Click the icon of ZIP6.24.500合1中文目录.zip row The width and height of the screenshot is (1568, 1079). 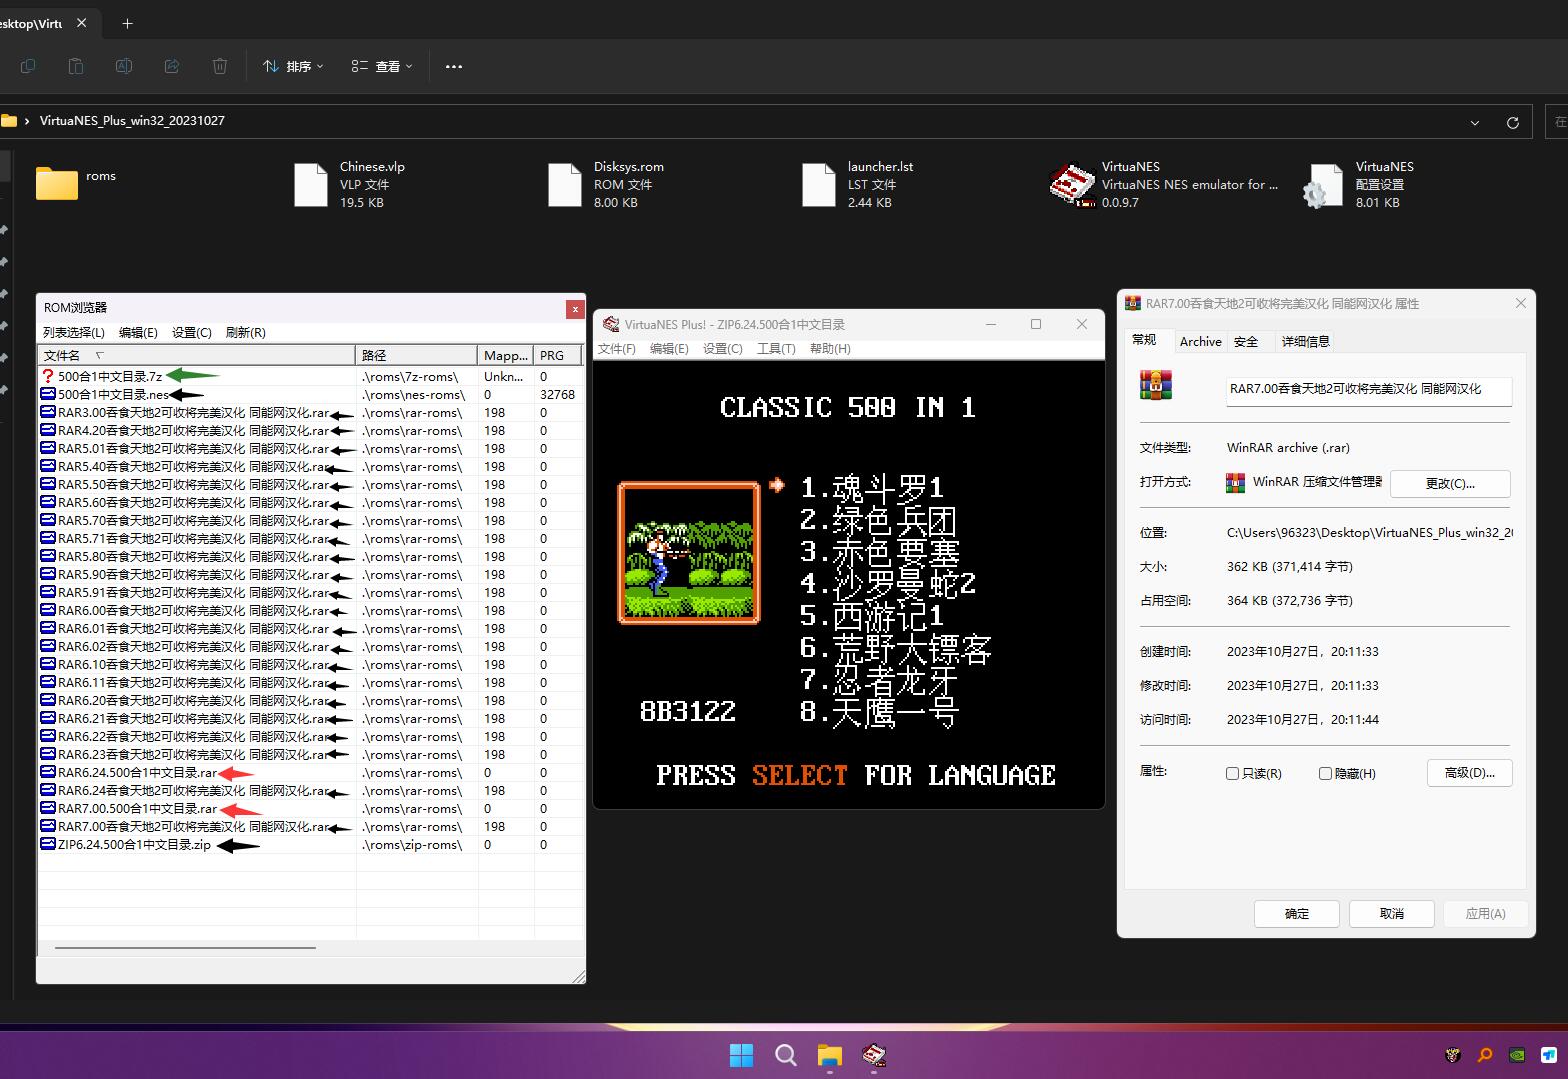point(47,844)
